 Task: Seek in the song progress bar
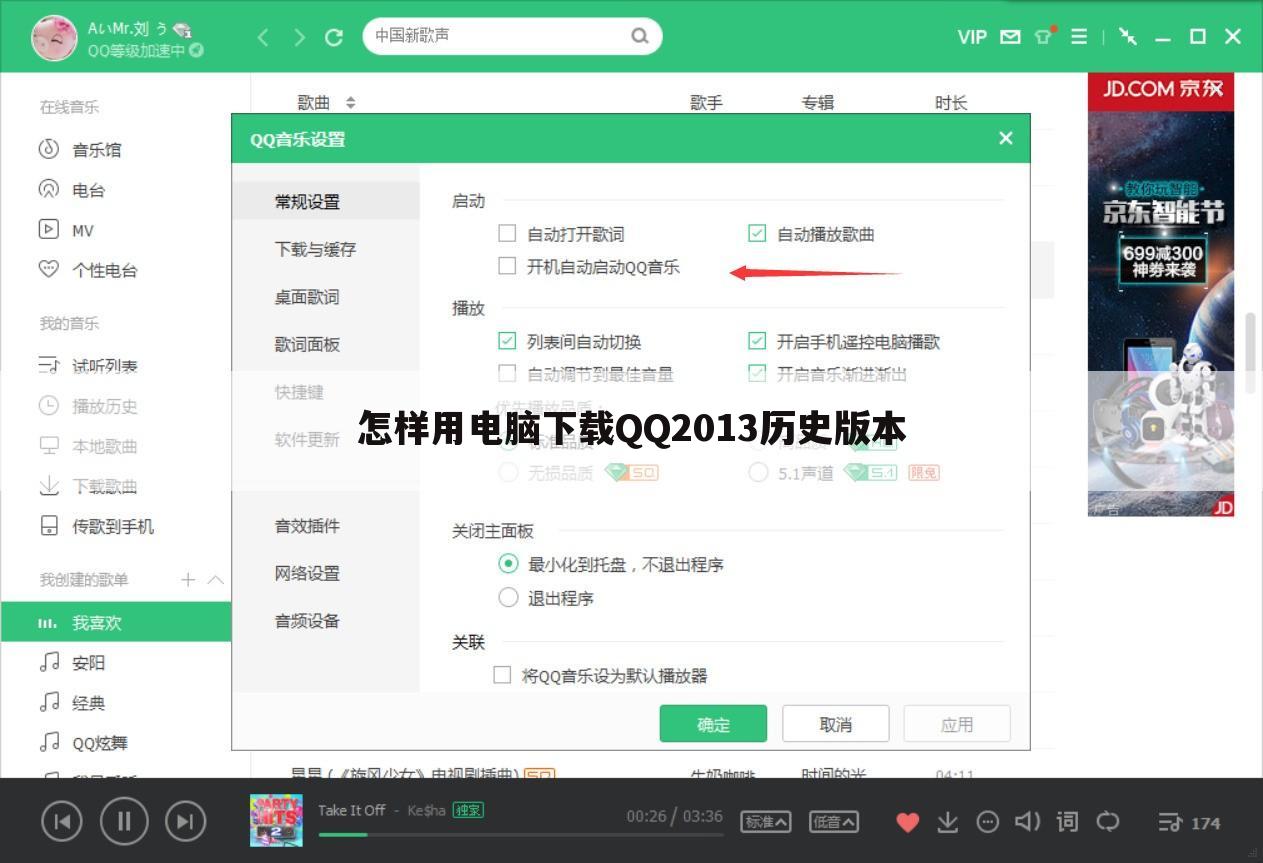click(x=520, y=835)
